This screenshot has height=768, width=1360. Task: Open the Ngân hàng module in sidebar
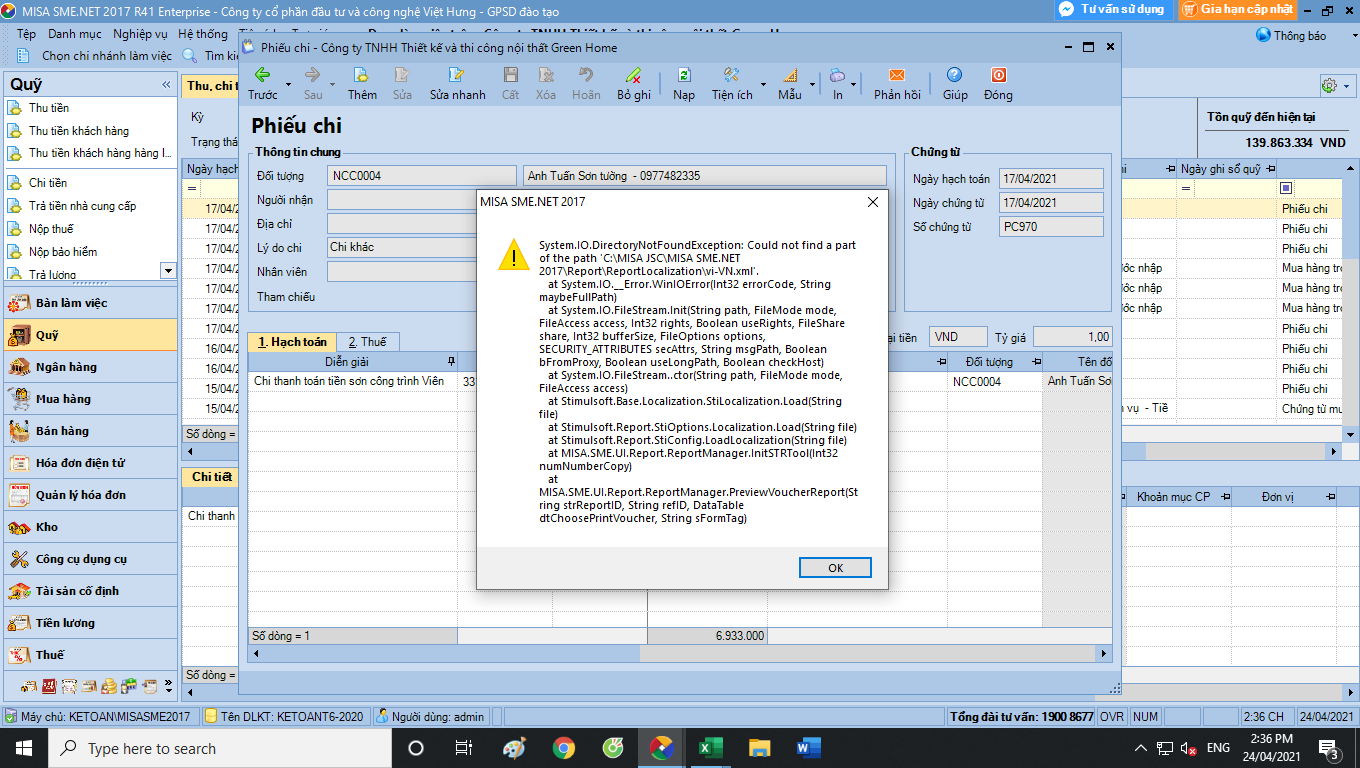(x=91, y=367)
